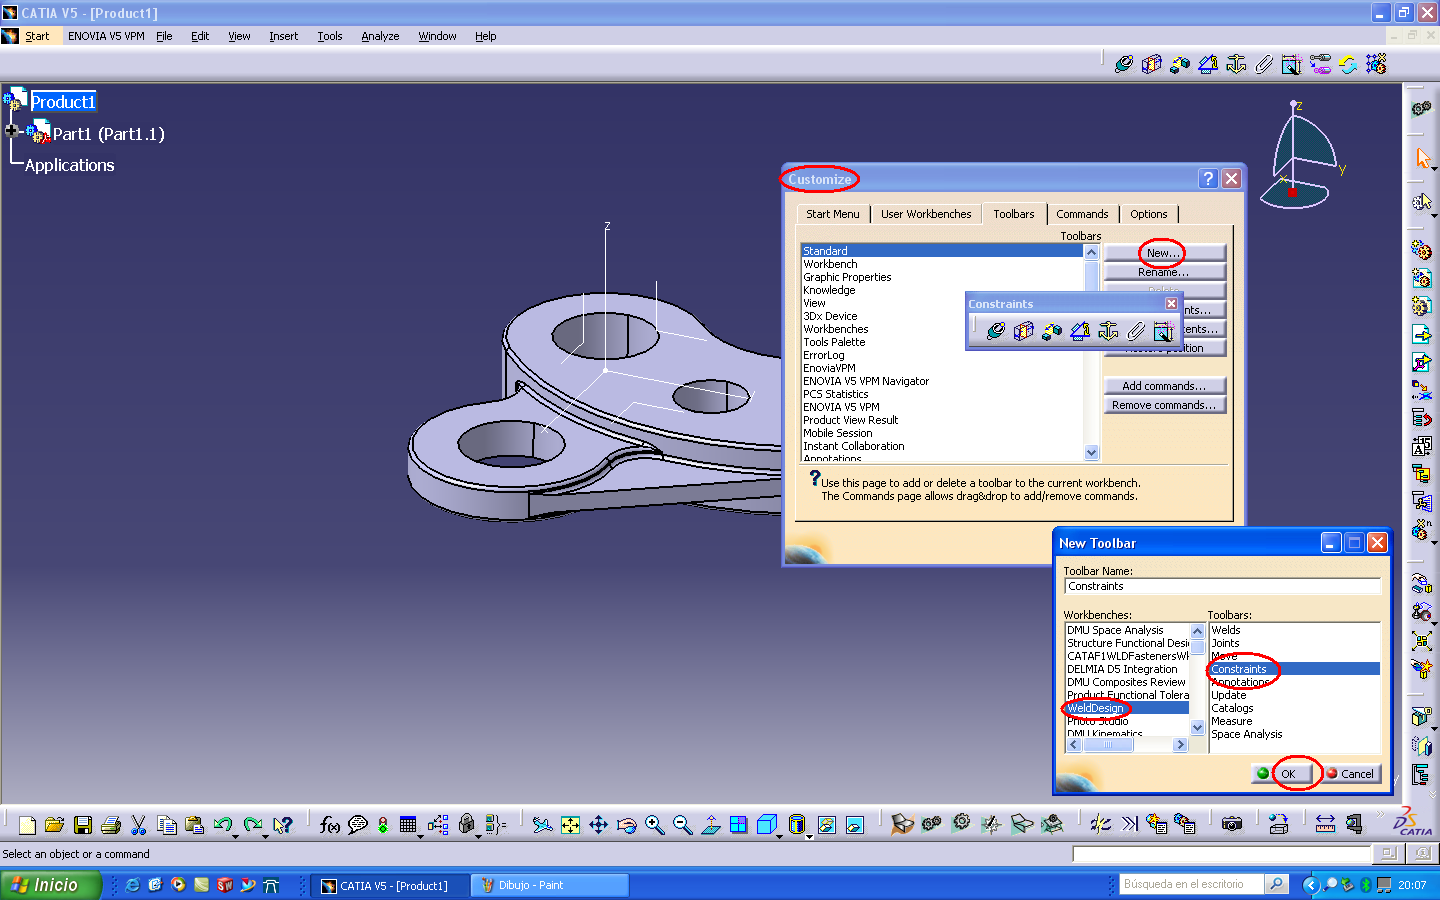Click the Multi-View quad icon

pyautogui.click(x=738, y=825)
